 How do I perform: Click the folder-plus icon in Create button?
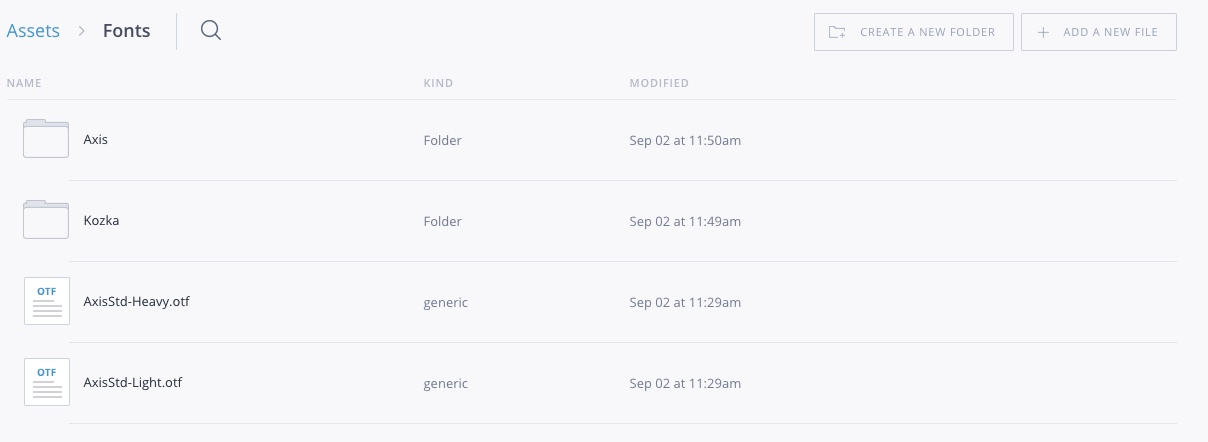[837, 32]
